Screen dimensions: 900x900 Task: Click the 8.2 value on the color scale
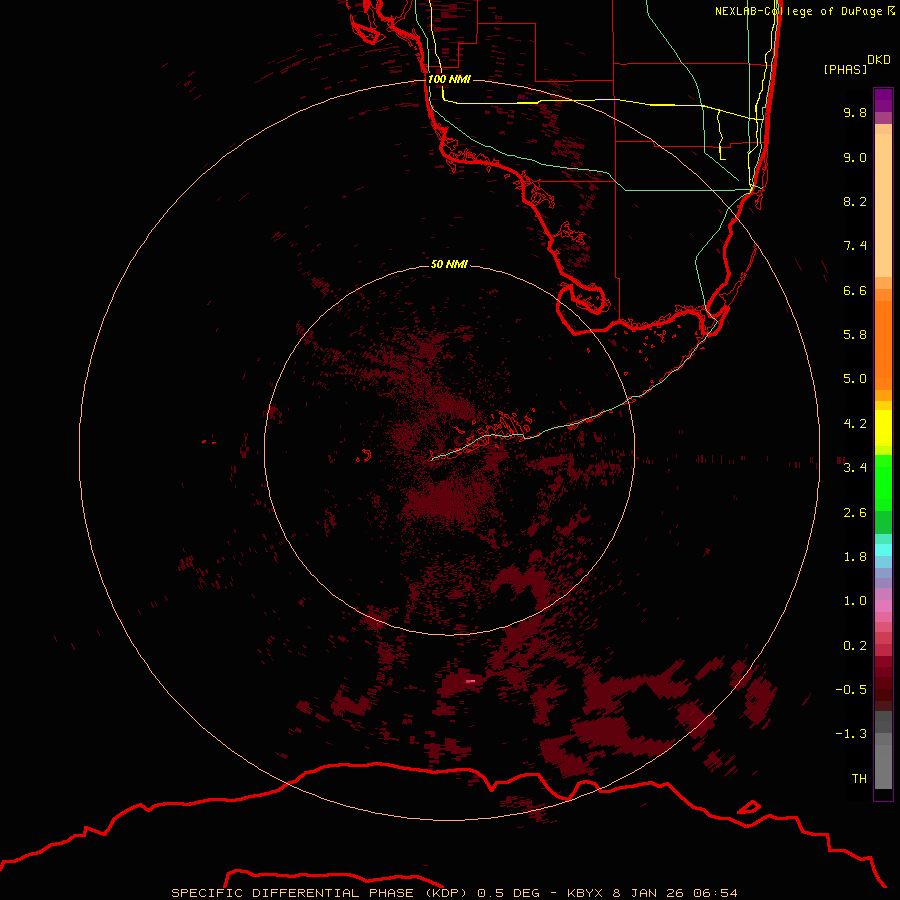855,201
